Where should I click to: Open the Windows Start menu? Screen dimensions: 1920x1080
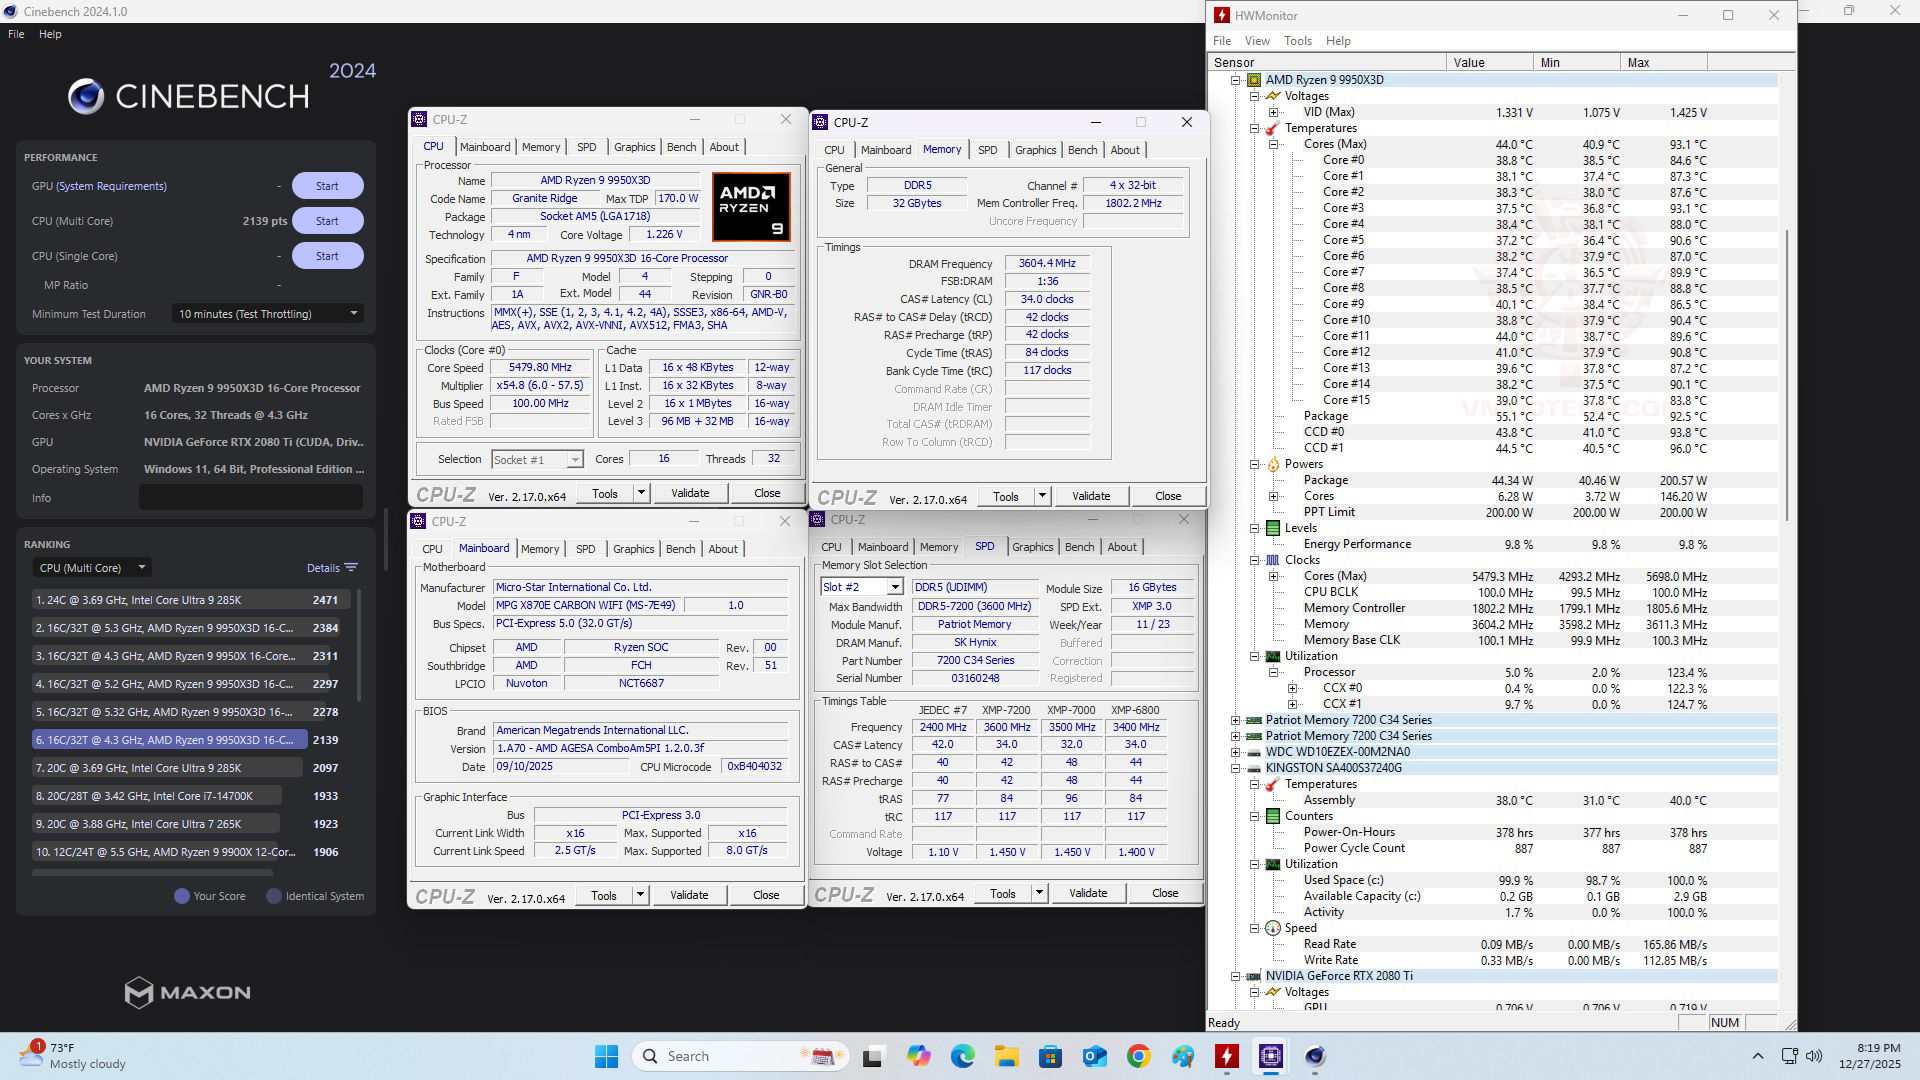click(x=606, y=1056)
